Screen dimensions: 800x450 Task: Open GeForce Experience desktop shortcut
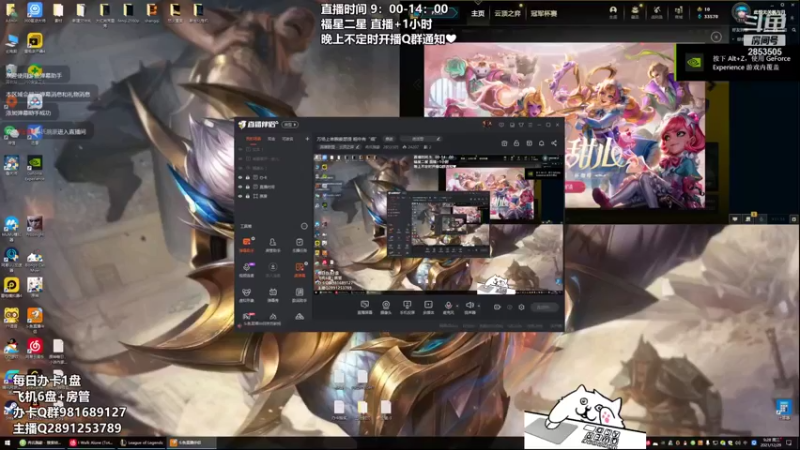point(35,168)
